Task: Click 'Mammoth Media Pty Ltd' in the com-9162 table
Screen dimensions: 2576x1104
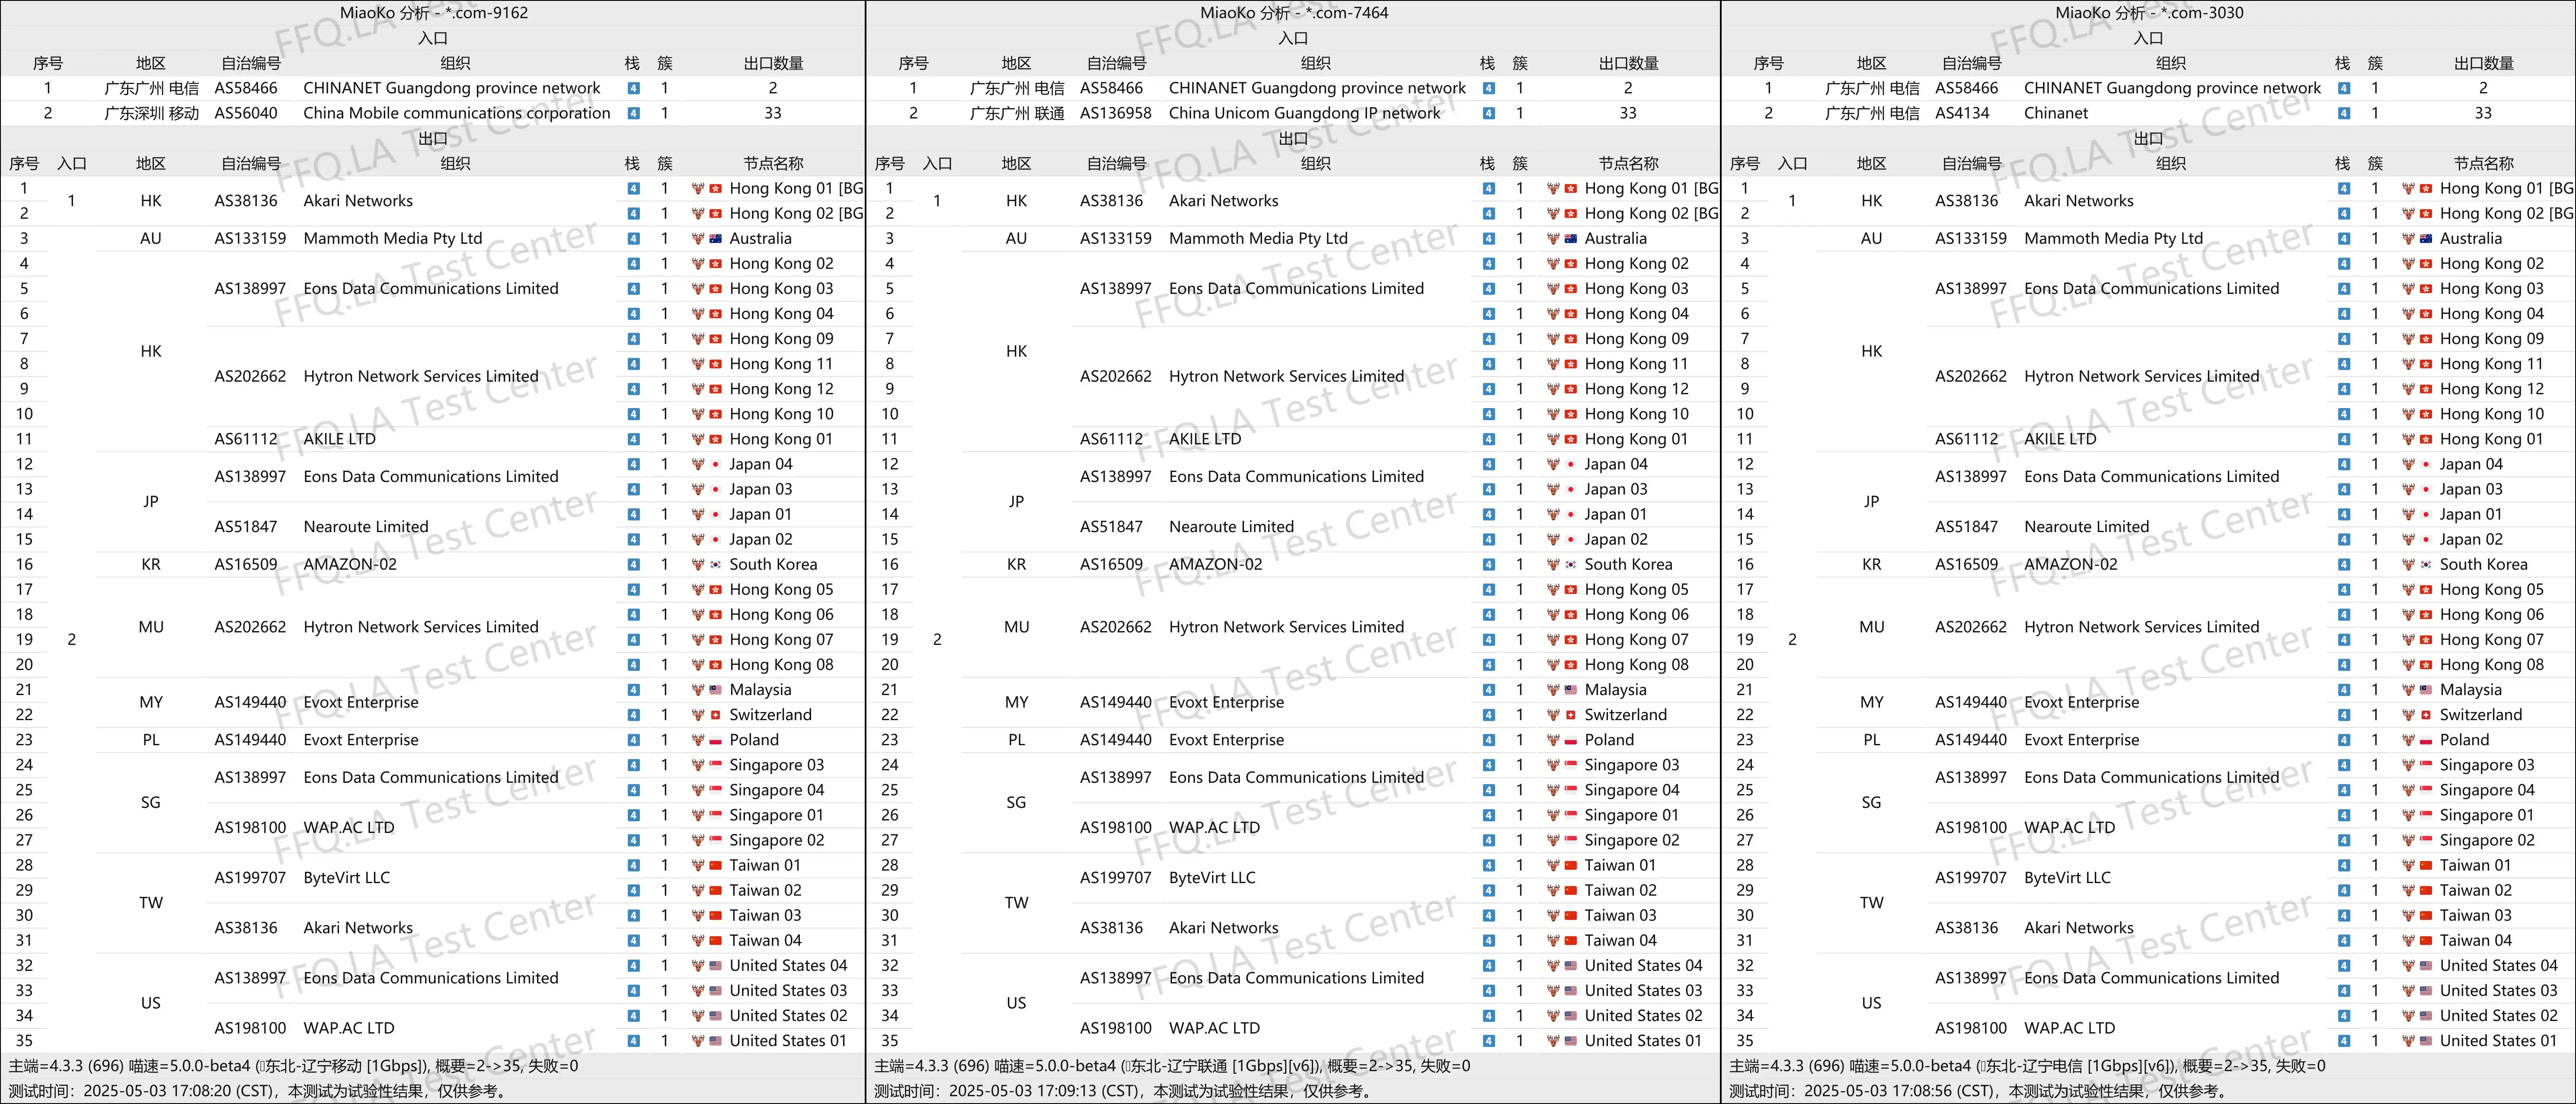Action: [x=393, y=239]
